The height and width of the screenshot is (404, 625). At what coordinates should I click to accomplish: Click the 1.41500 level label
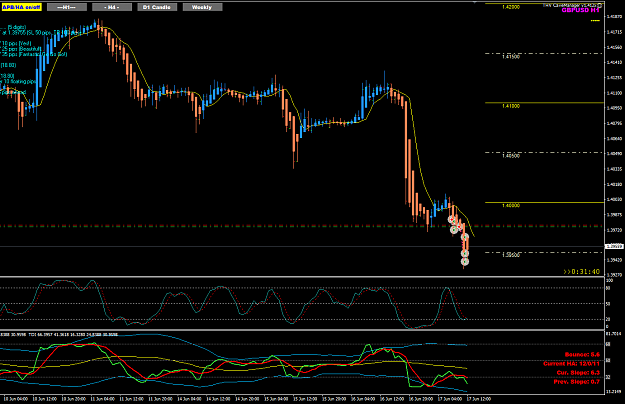coord(511,57)
